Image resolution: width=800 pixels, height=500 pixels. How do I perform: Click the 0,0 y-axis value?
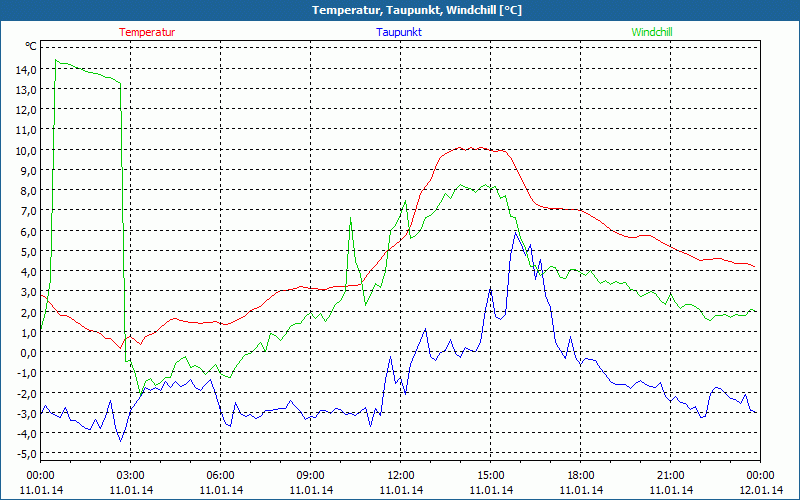click(29, 353)
